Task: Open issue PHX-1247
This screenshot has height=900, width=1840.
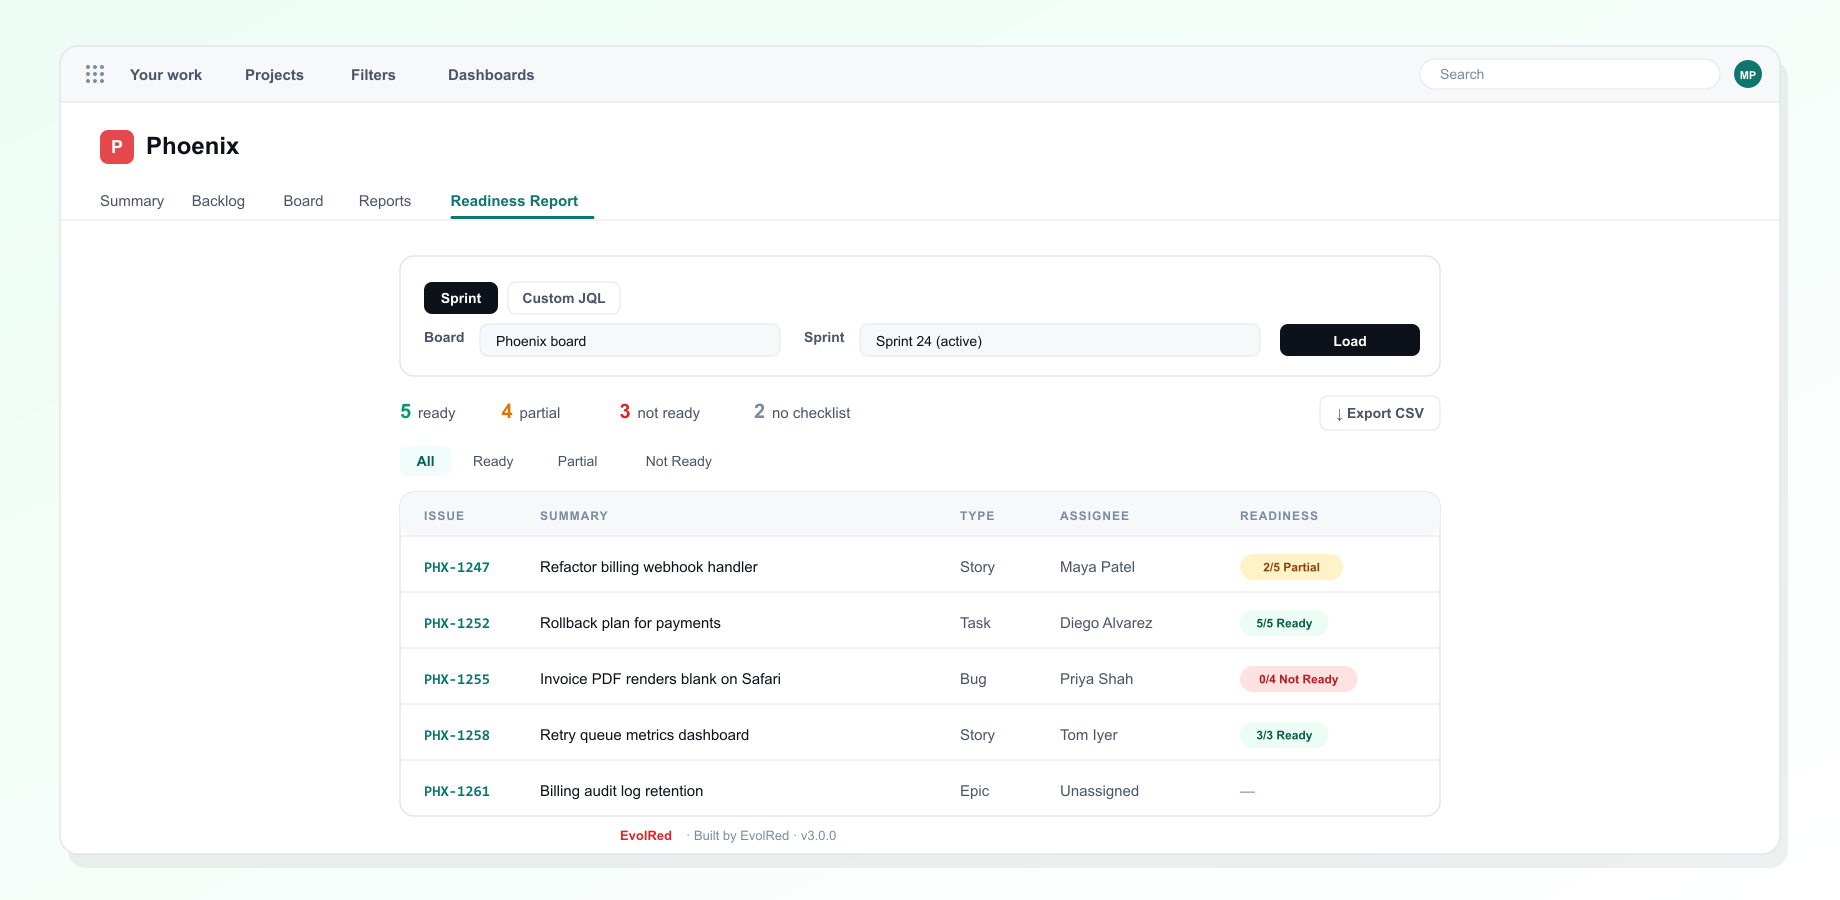Action: [x=457, y=567]
